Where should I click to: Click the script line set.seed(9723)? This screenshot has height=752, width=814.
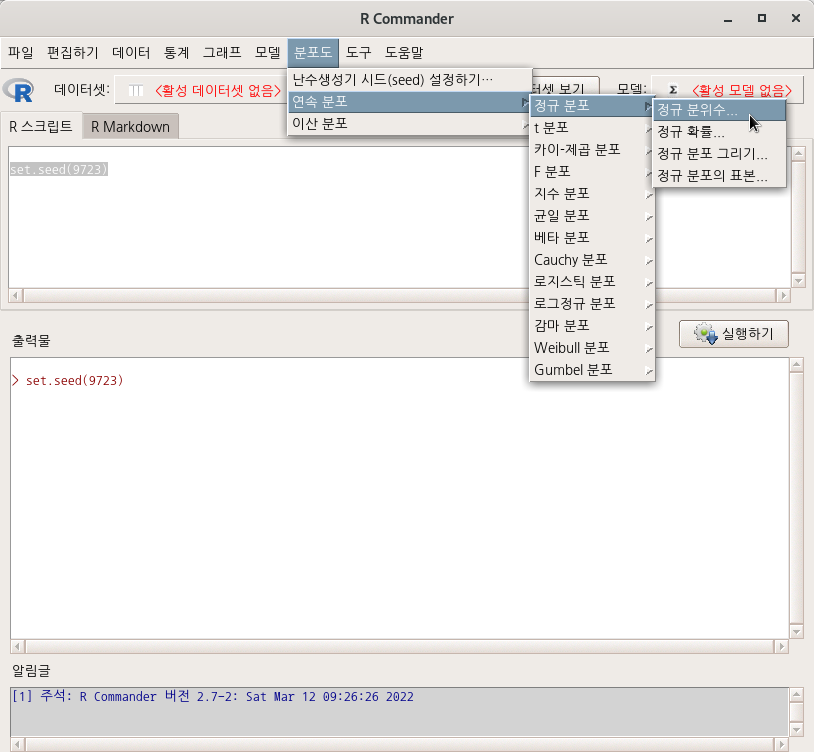[x=59, y=170]
